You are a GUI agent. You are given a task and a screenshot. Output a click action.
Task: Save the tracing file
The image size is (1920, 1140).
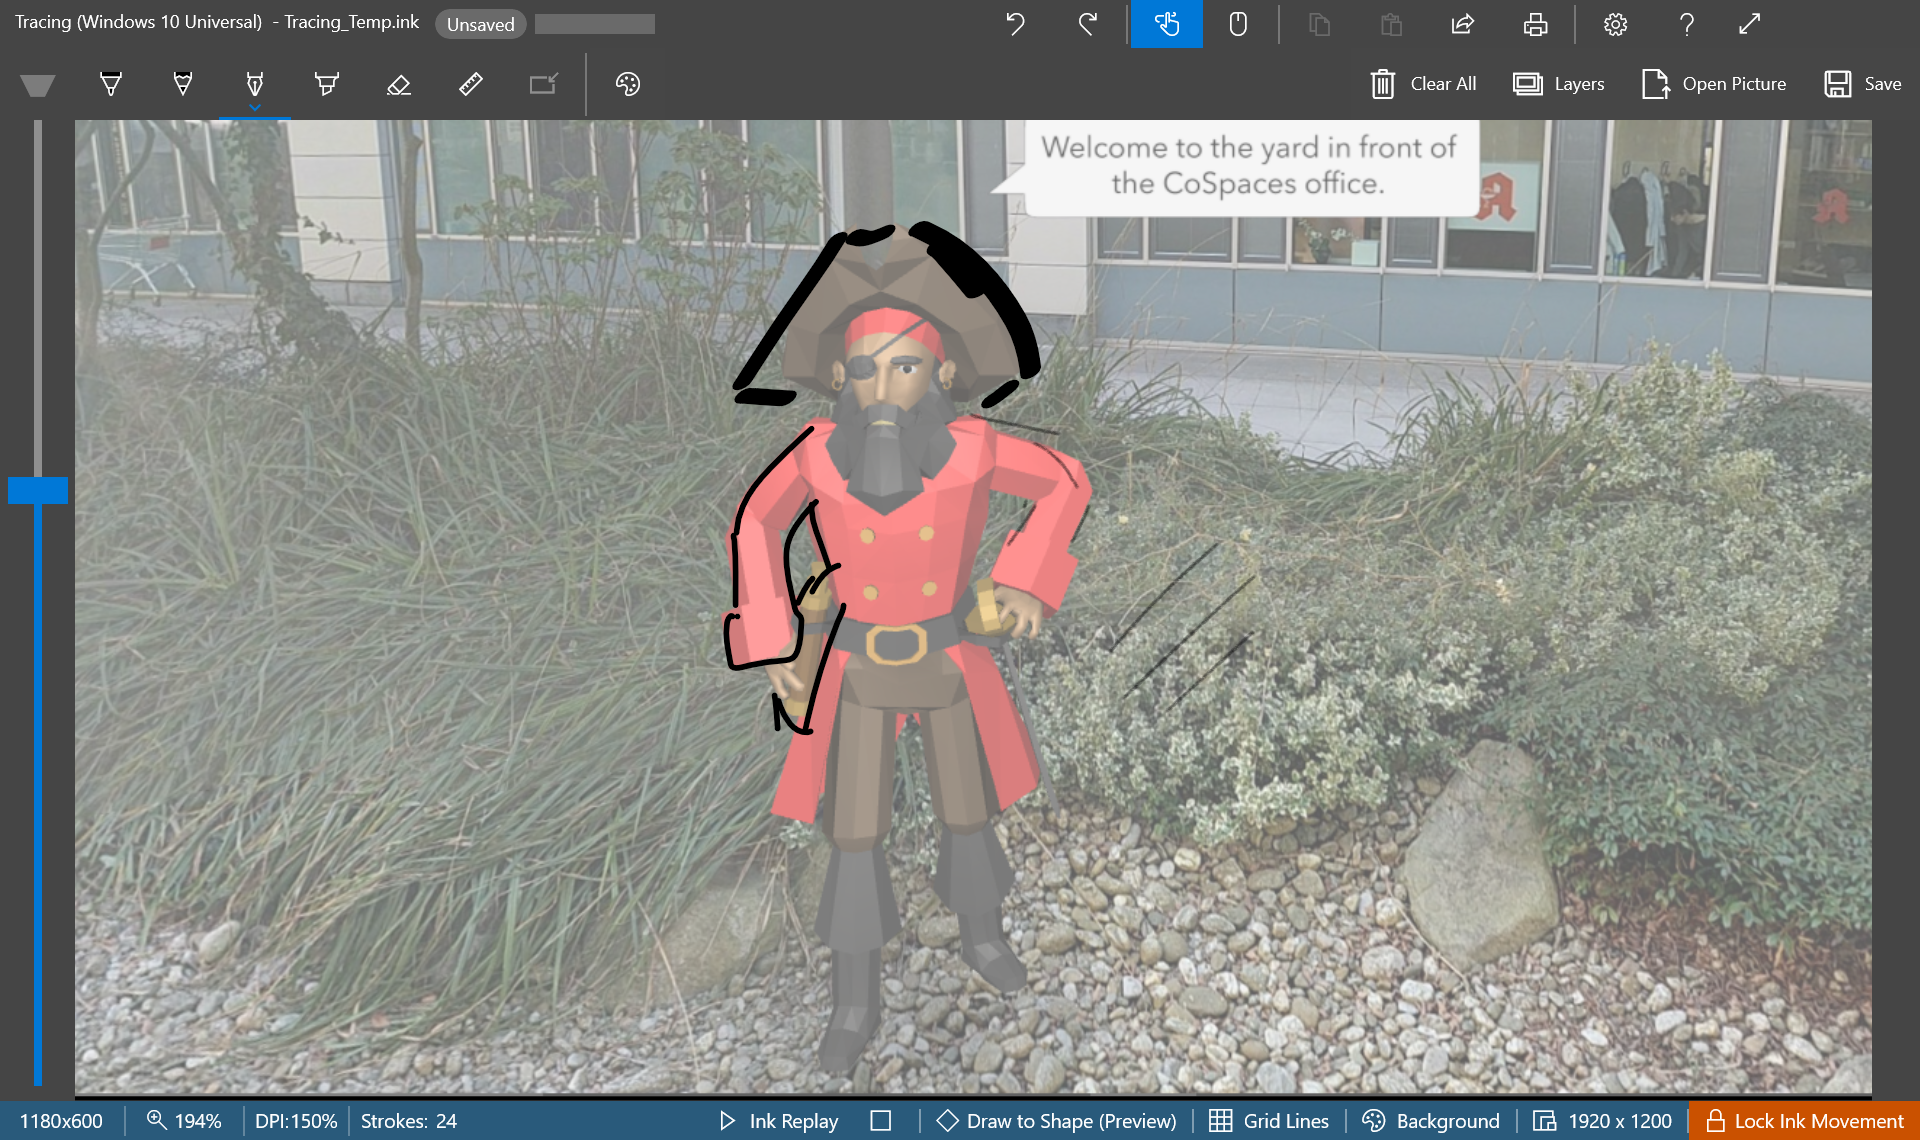[x=1863, y=84]
